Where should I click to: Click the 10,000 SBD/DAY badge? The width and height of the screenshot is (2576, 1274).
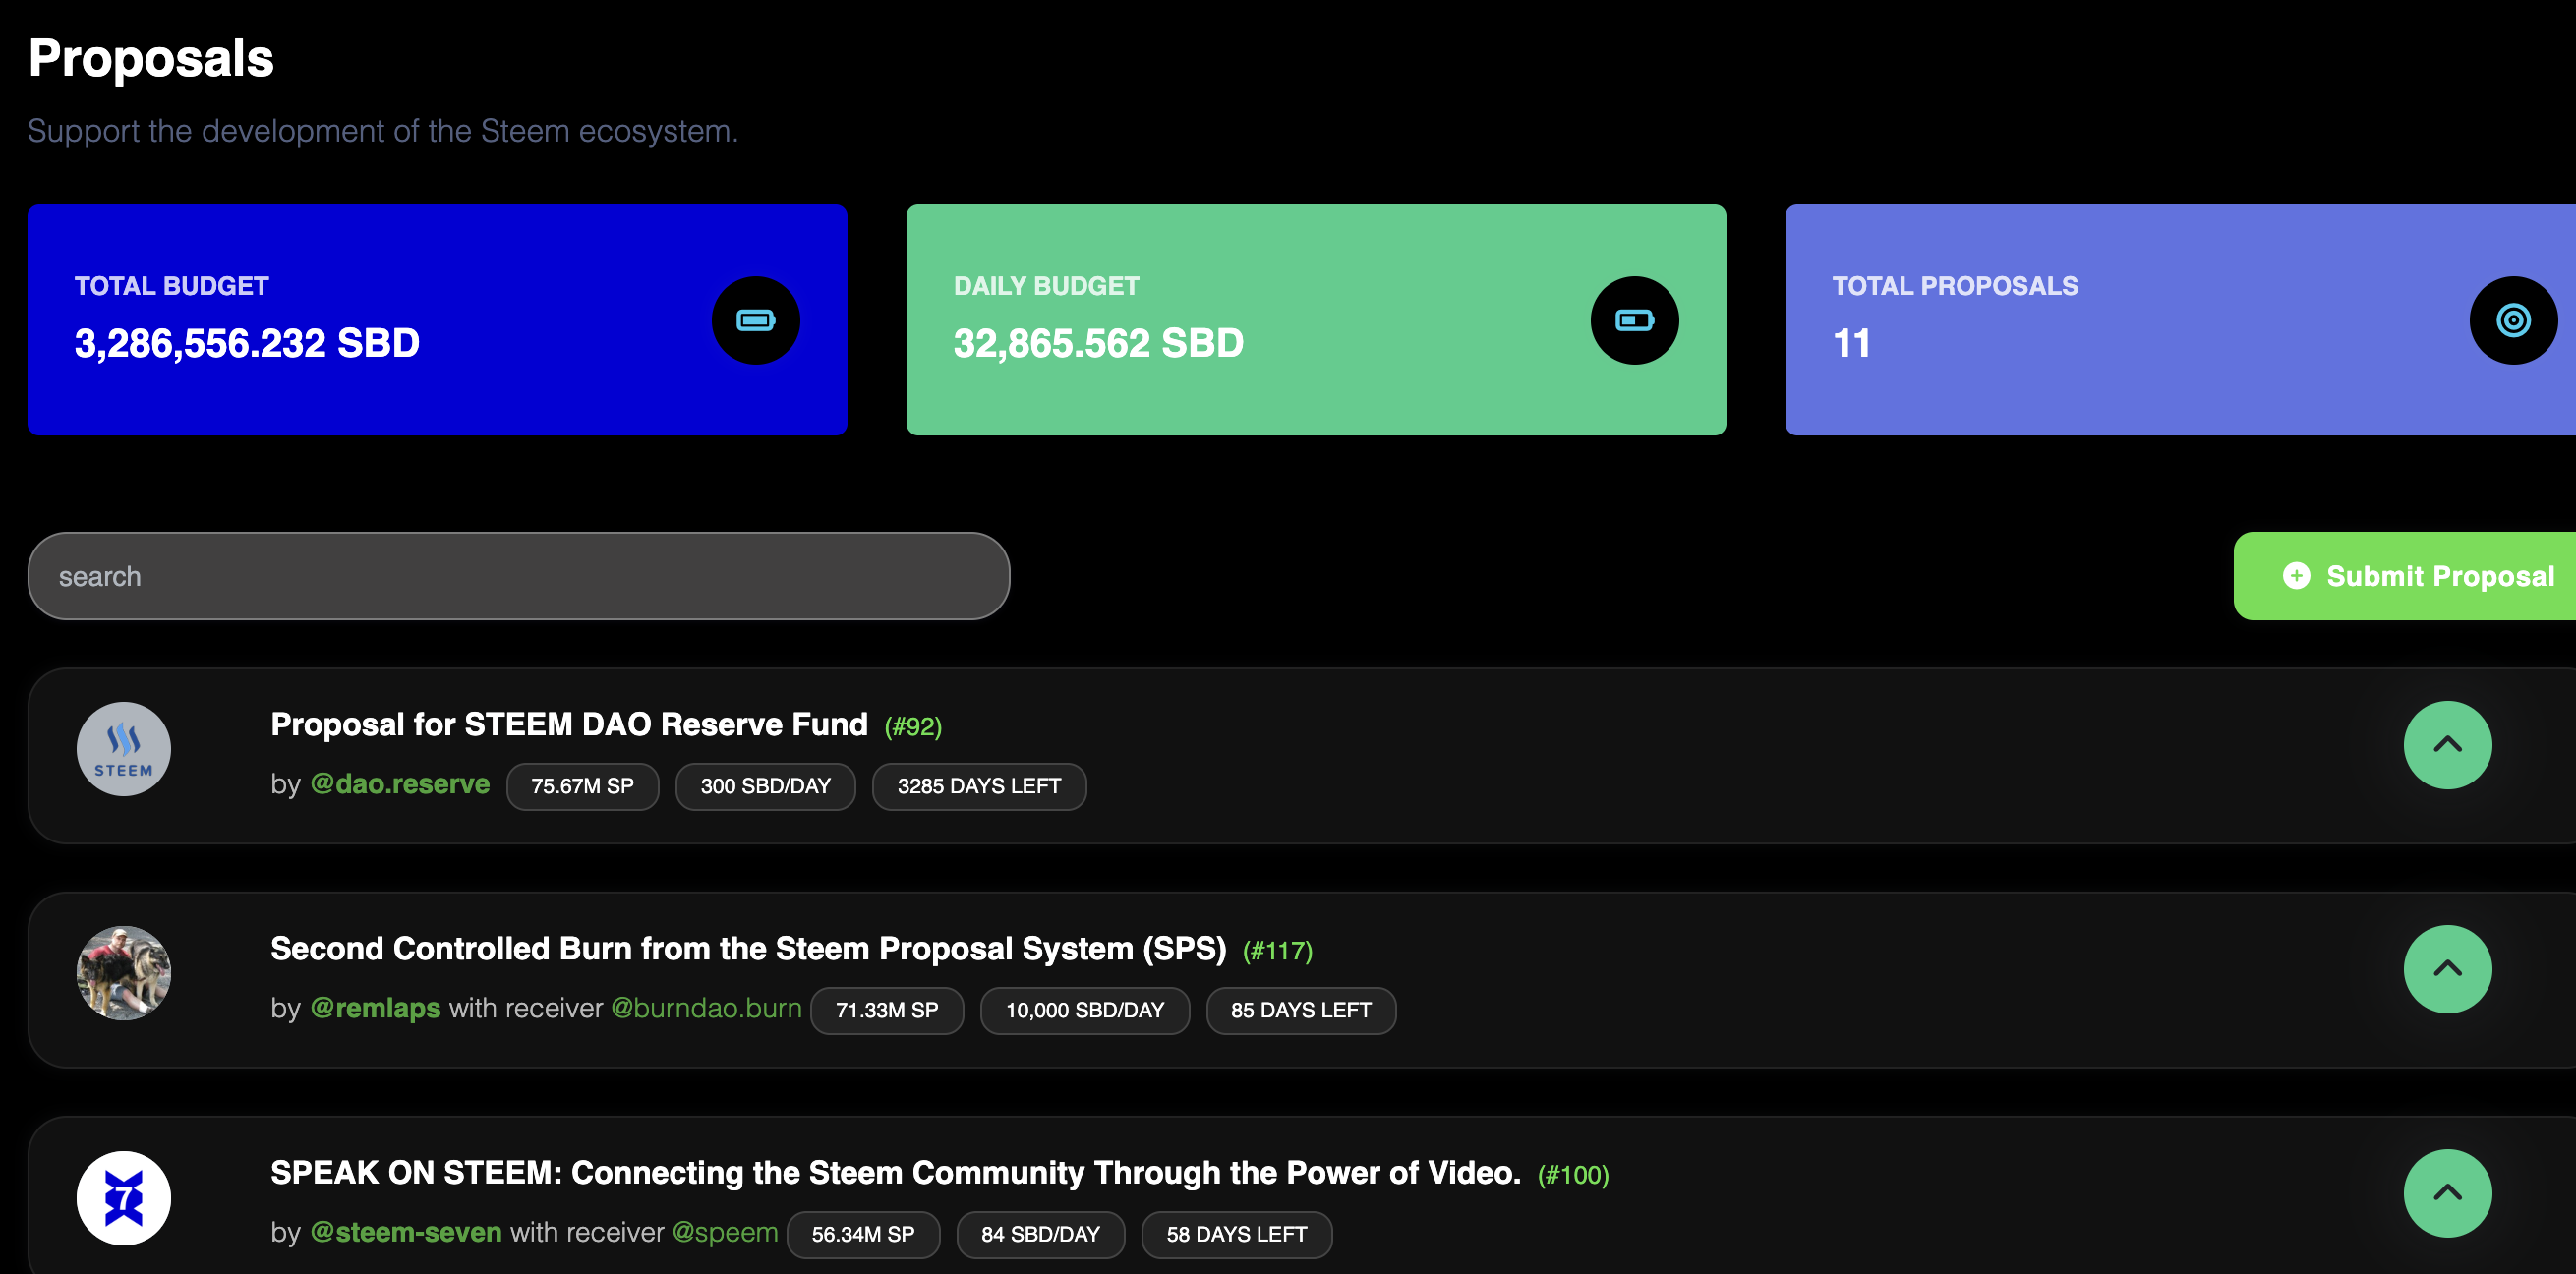coord(1084,1010)
